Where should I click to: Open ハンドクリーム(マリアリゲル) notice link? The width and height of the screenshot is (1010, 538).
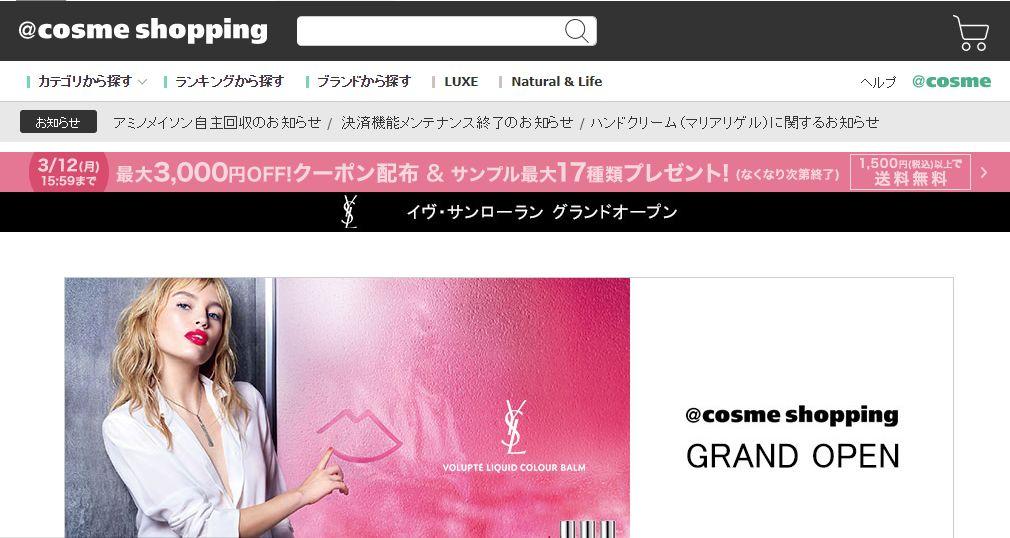734,122
